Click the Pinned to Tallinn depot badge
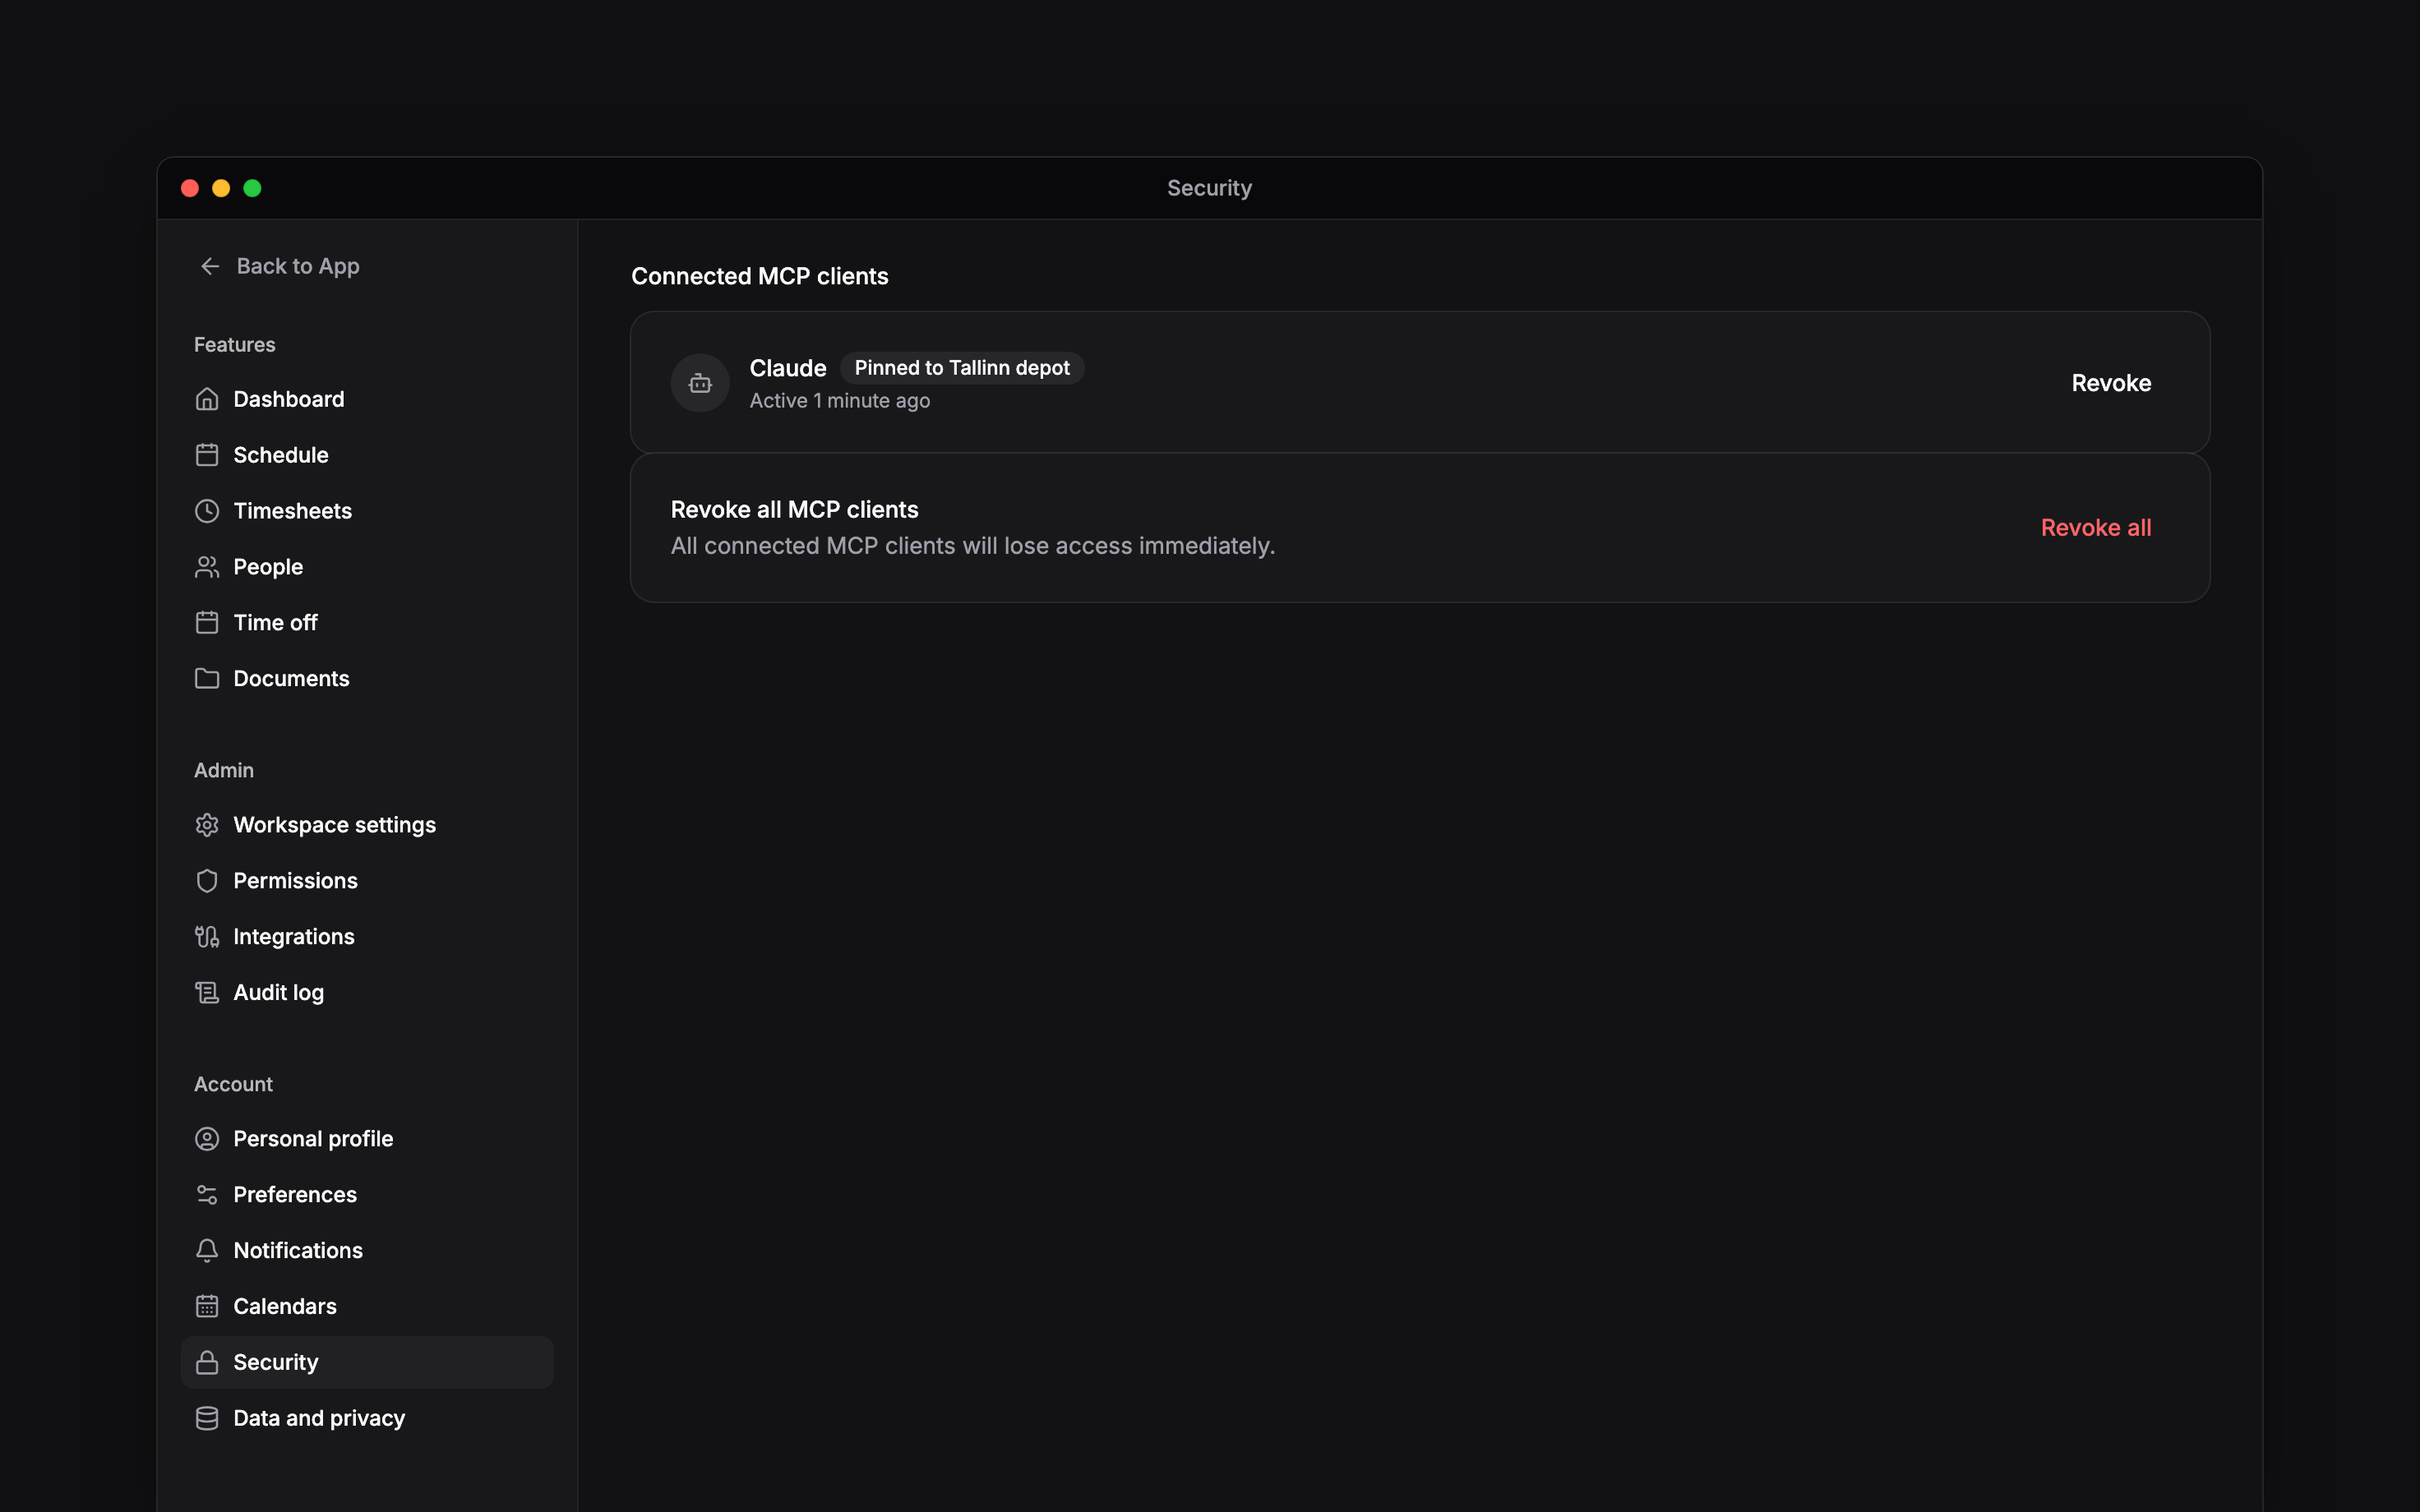 click(962, 368)
